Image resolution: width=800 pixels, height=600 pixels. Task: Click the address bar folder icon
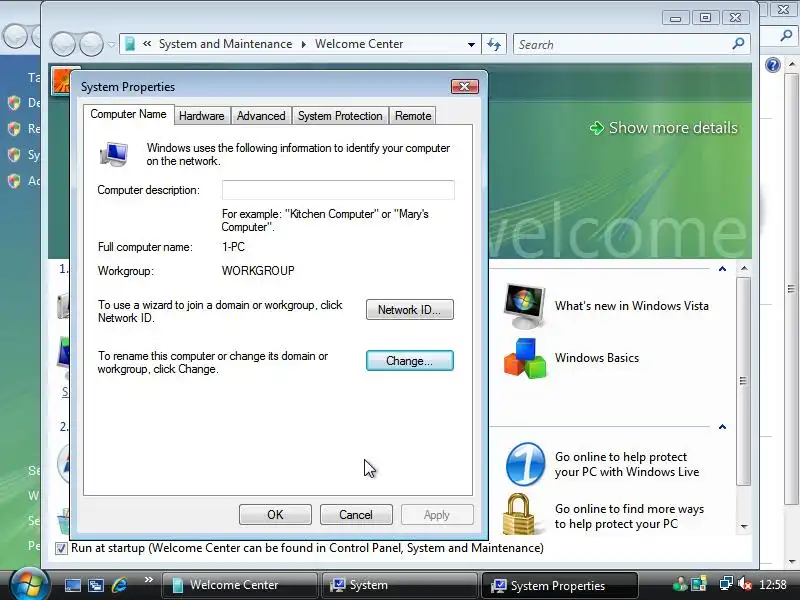[130, 44]
